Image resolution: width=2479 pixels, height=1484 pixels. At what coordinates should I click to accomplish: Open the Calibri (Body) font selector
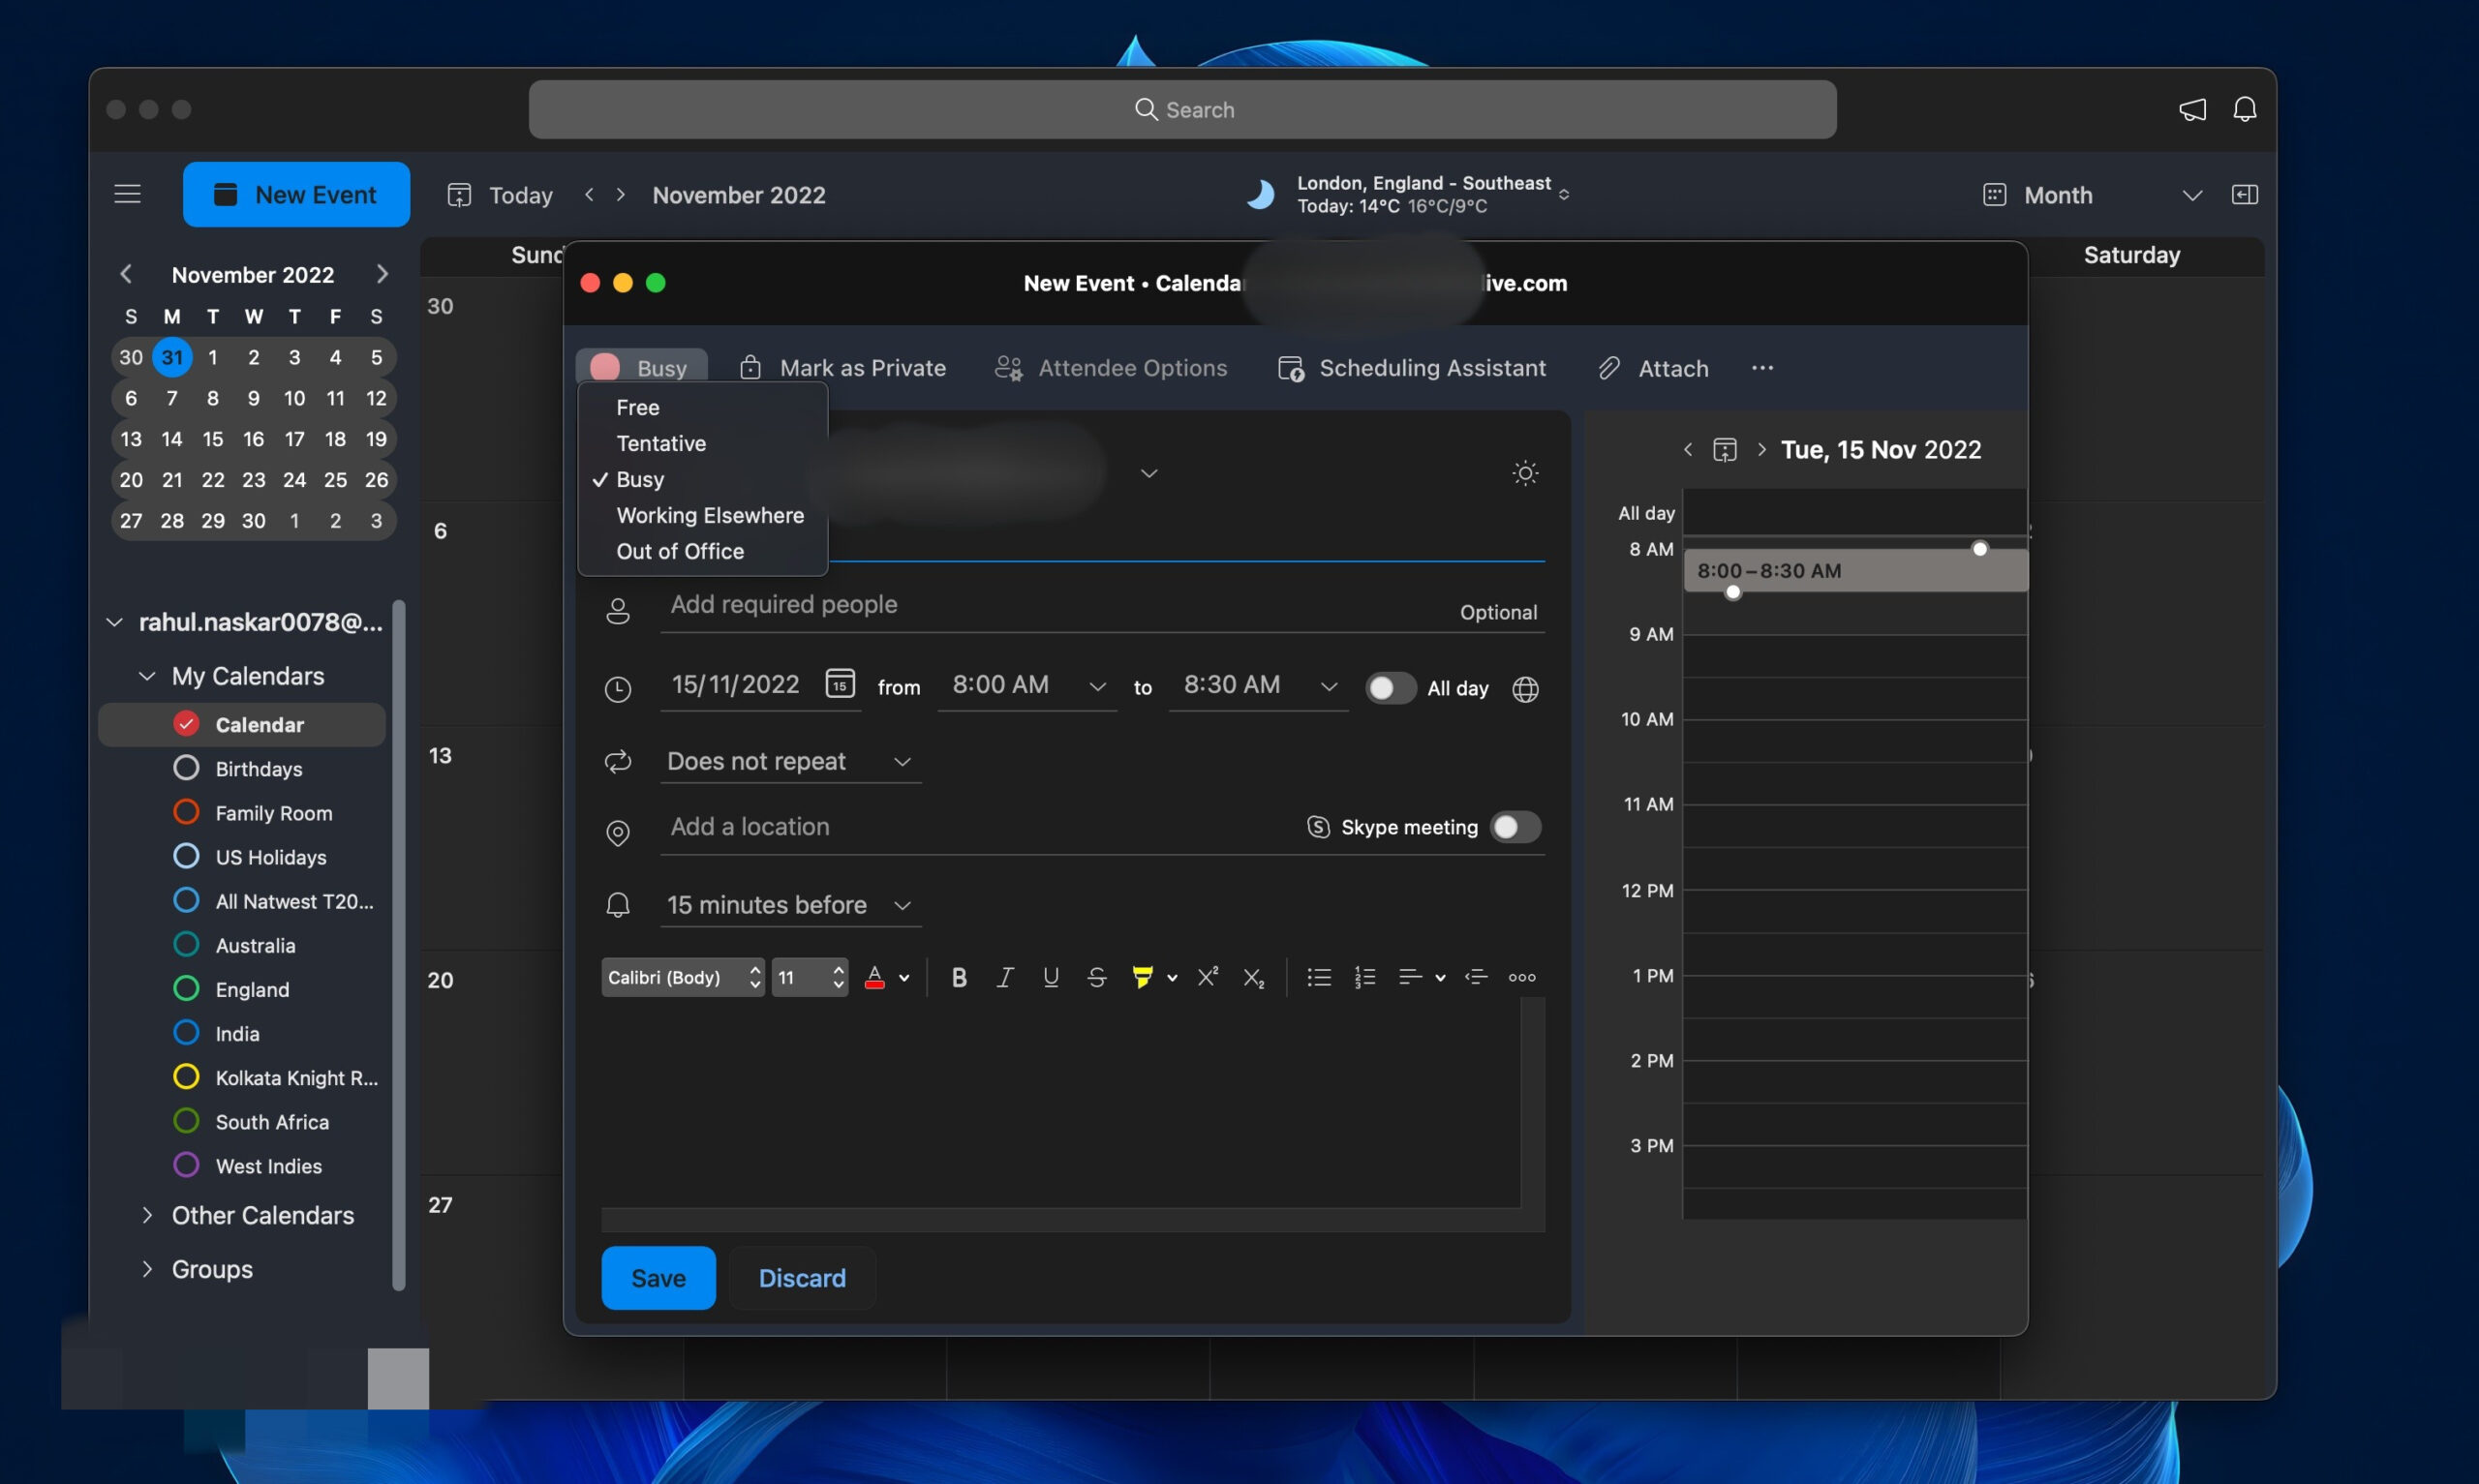[x=683, y=977]
